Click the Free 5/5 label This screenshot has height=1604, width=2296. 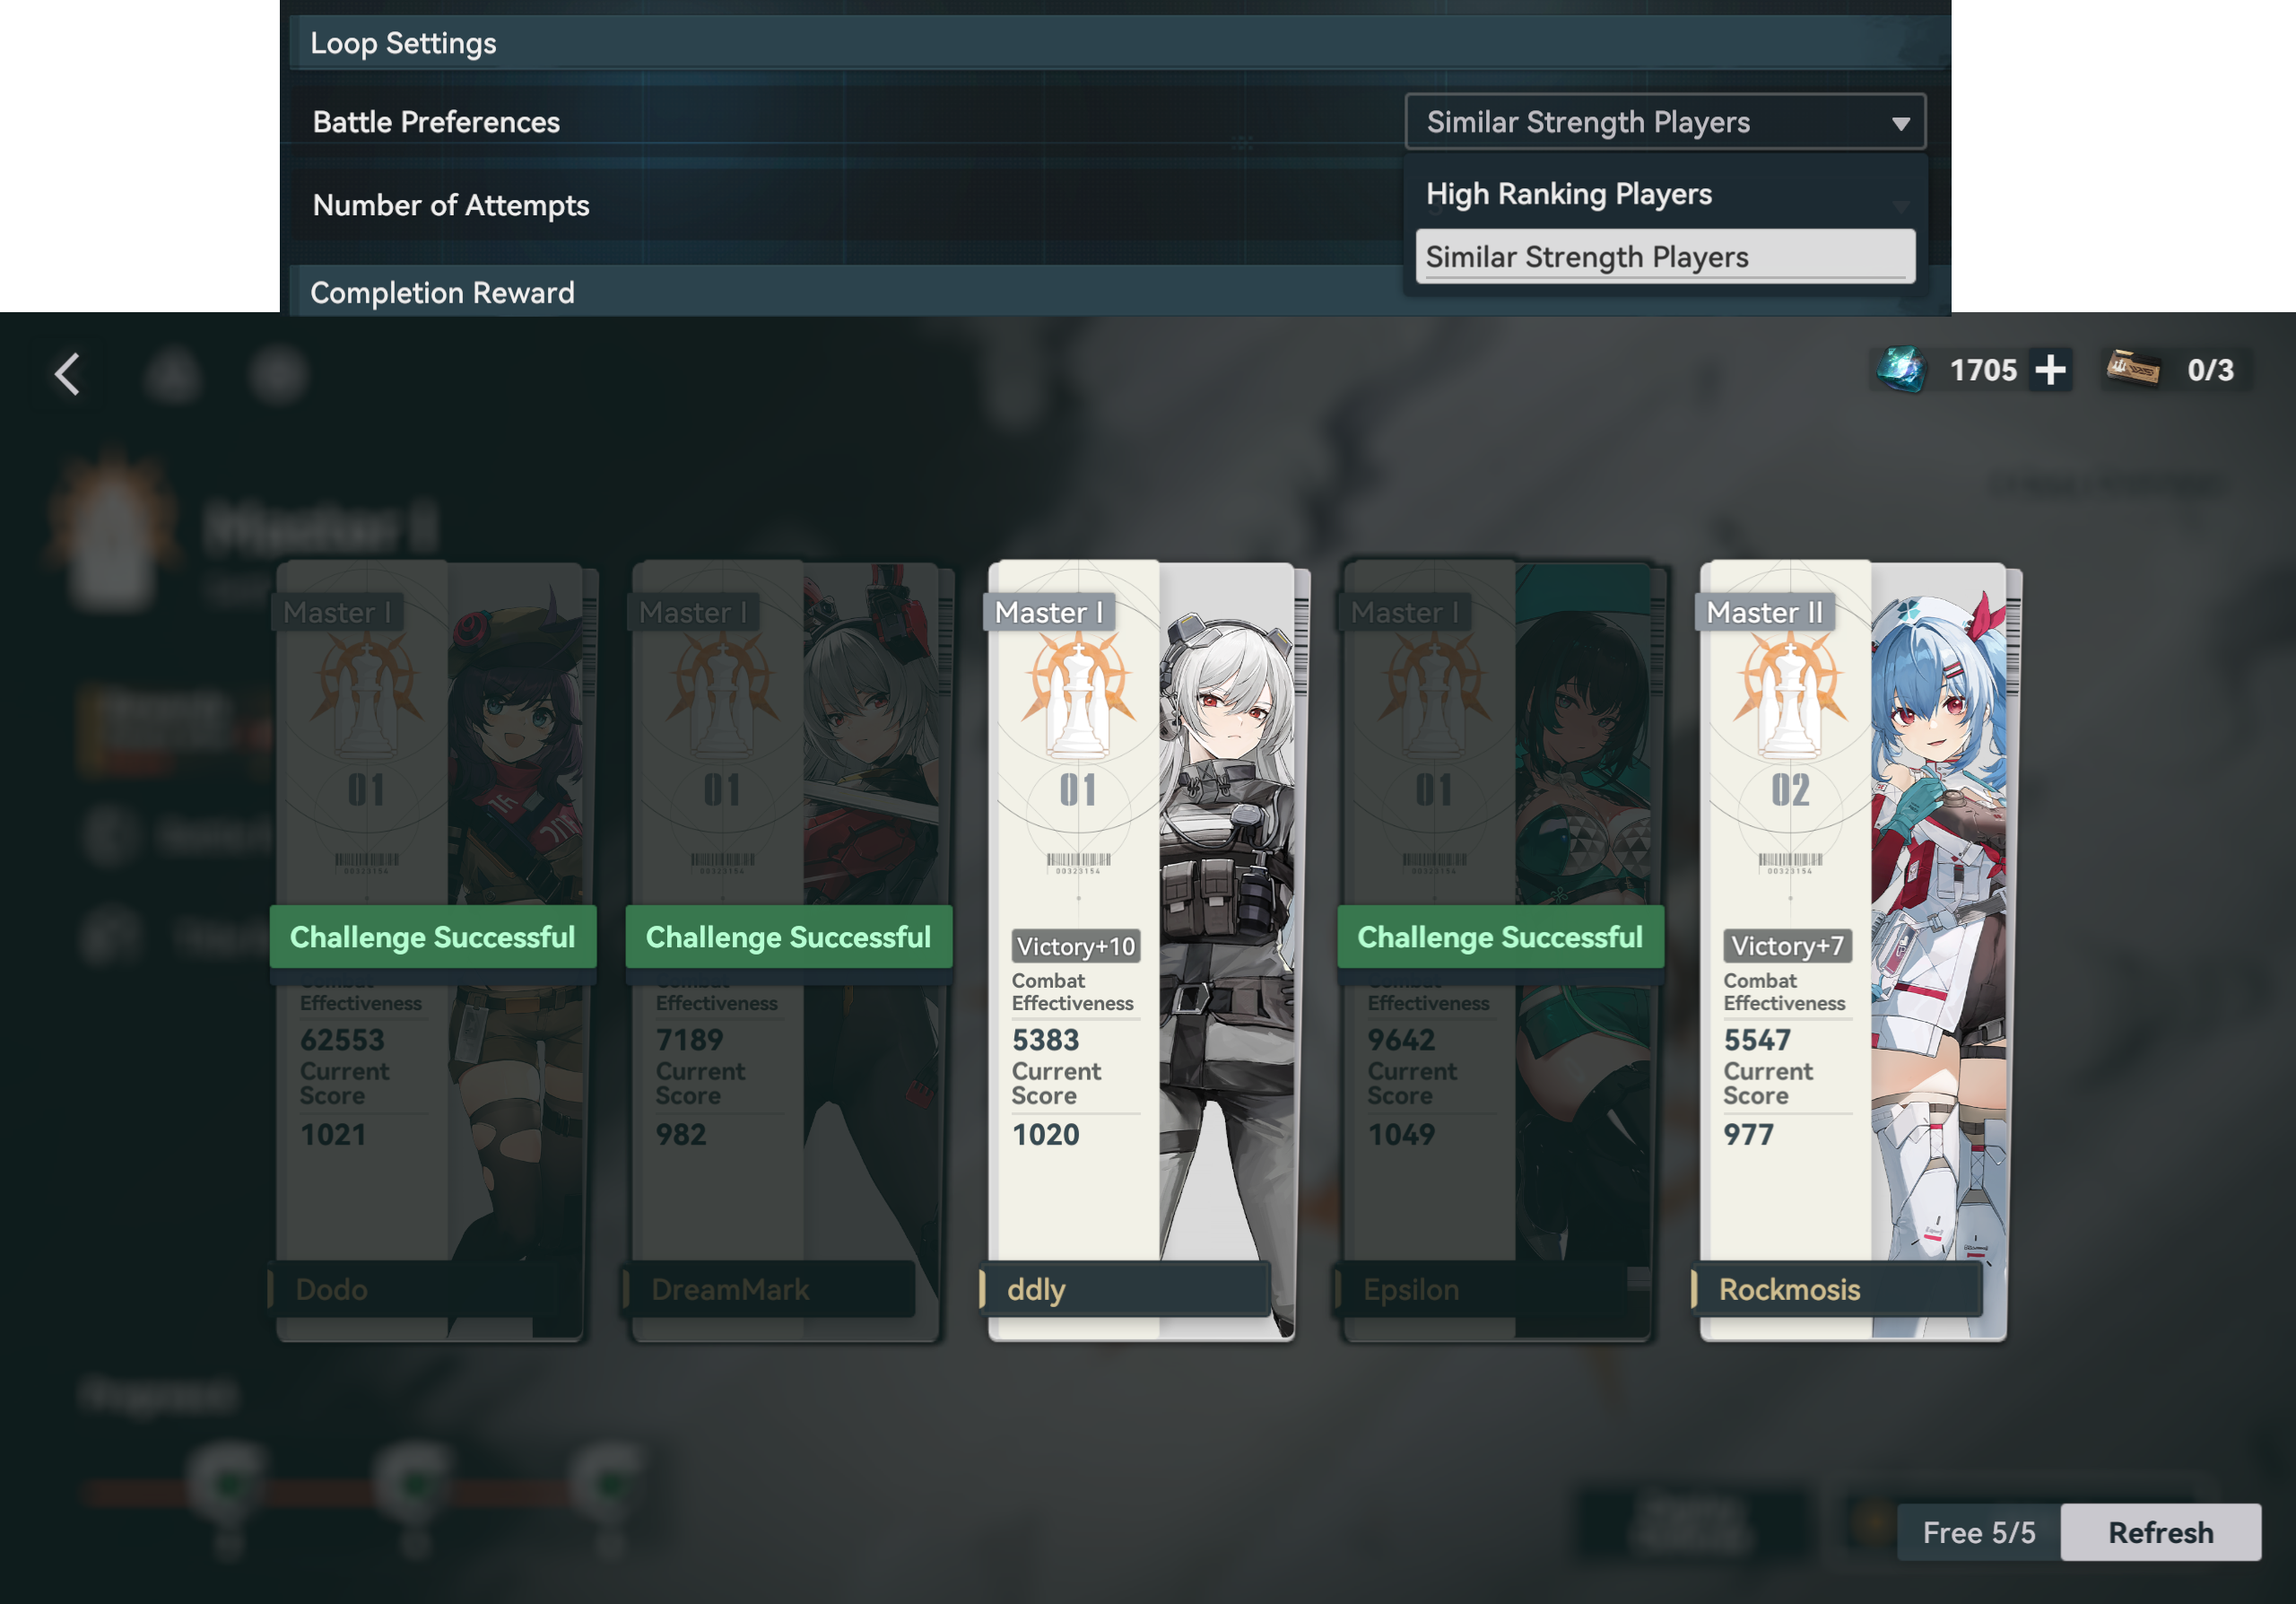[x=1978, y=1532]
